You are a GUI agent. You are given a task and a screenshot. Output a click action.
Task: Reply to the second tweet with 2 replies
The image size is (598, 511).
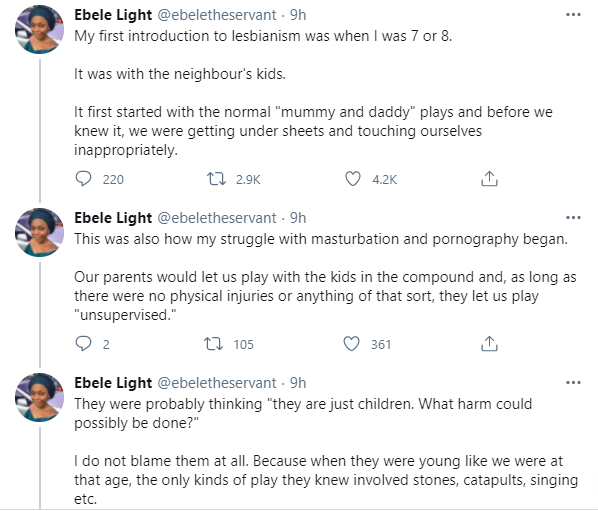click(x=84, y=344)
